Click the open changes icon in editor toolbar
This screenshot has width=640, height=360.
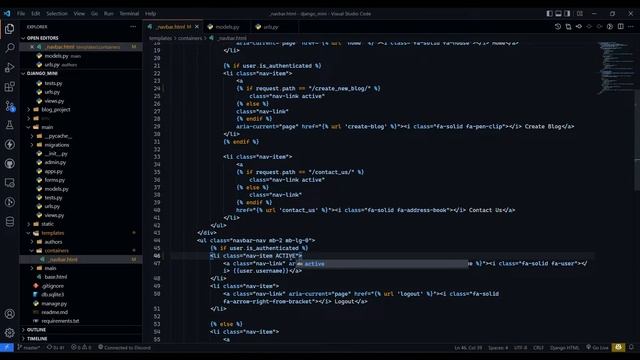568,27
